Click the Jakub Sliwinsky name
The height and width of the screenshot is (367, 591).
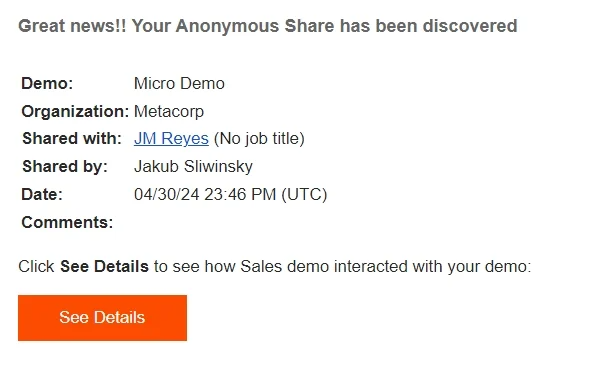[193, 167]
